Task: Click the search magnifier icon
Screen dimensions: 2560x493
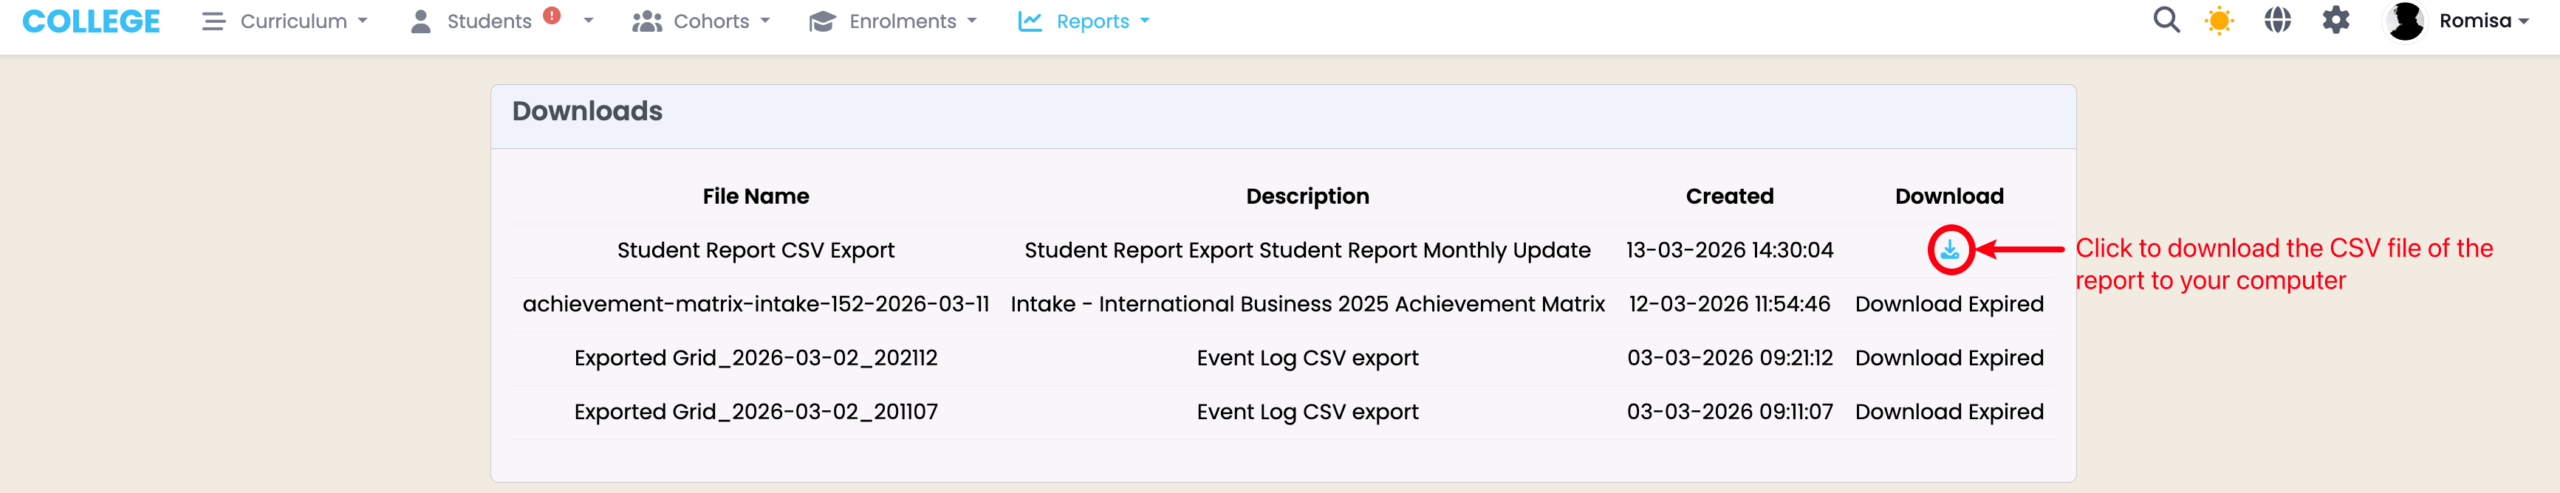Action: point(2166,20)
